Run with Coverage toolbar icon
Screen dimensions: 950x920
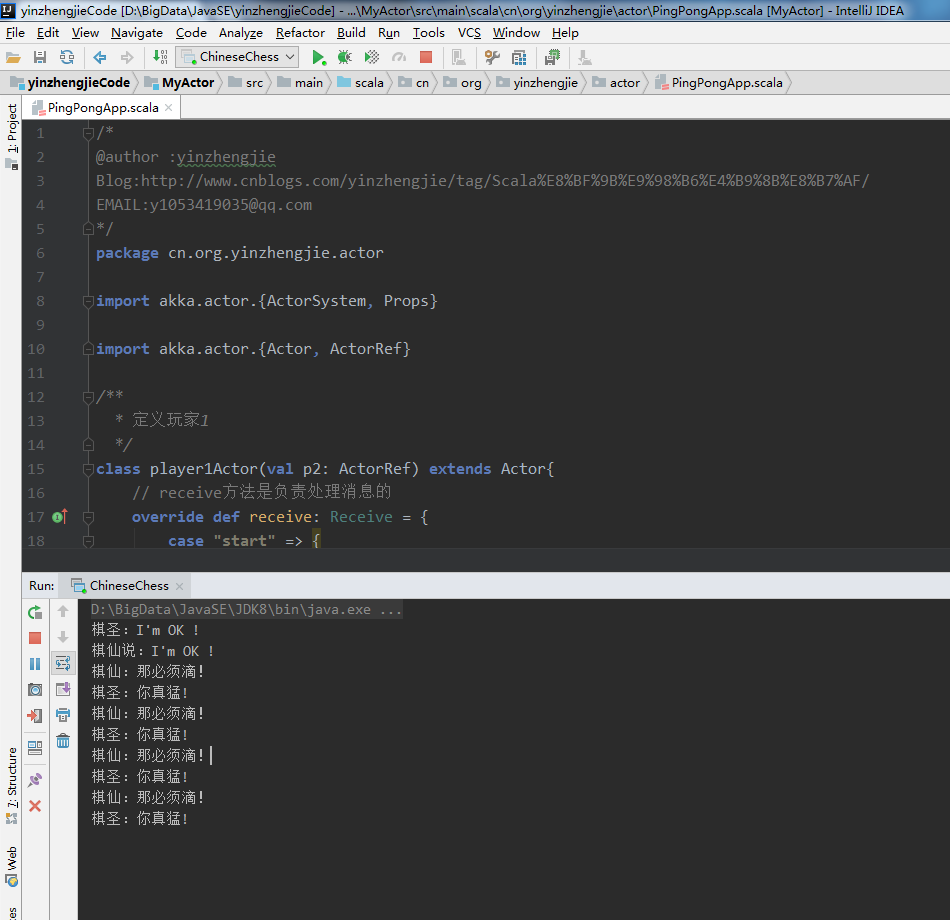click(x=371, y=58)
